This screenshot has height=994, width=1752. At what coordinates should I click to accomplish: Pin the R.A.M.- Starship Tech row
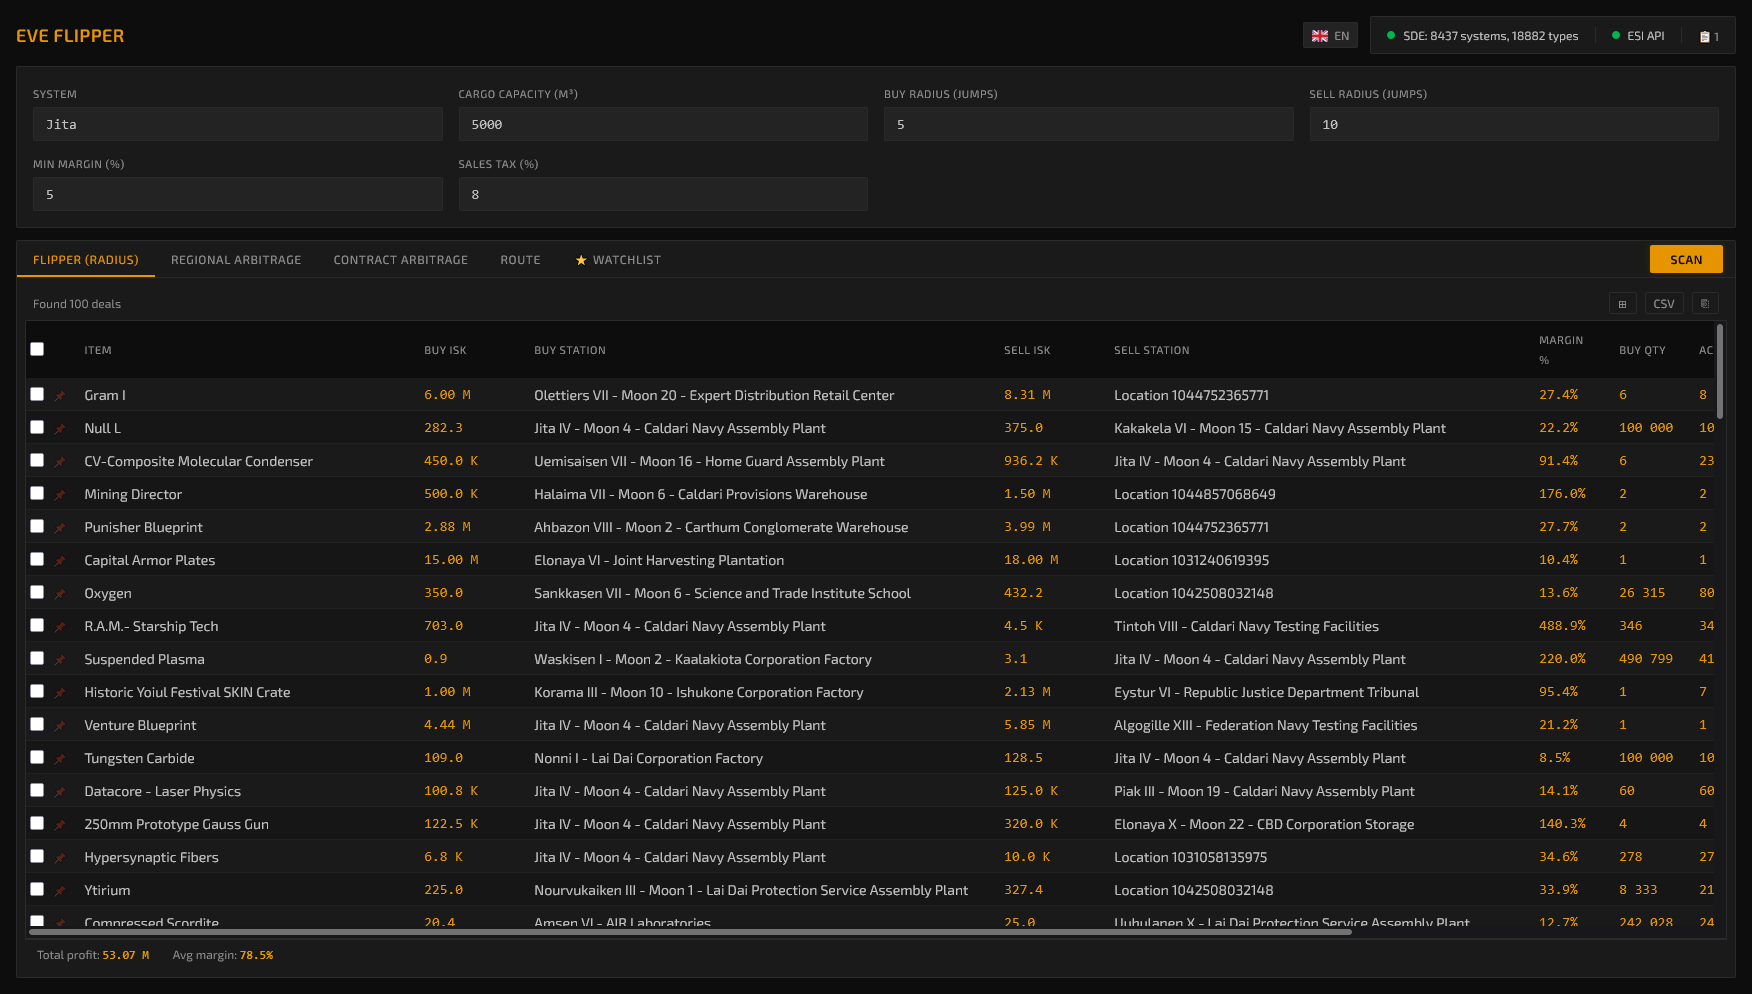pyautogui.click(x=60, y=627)
